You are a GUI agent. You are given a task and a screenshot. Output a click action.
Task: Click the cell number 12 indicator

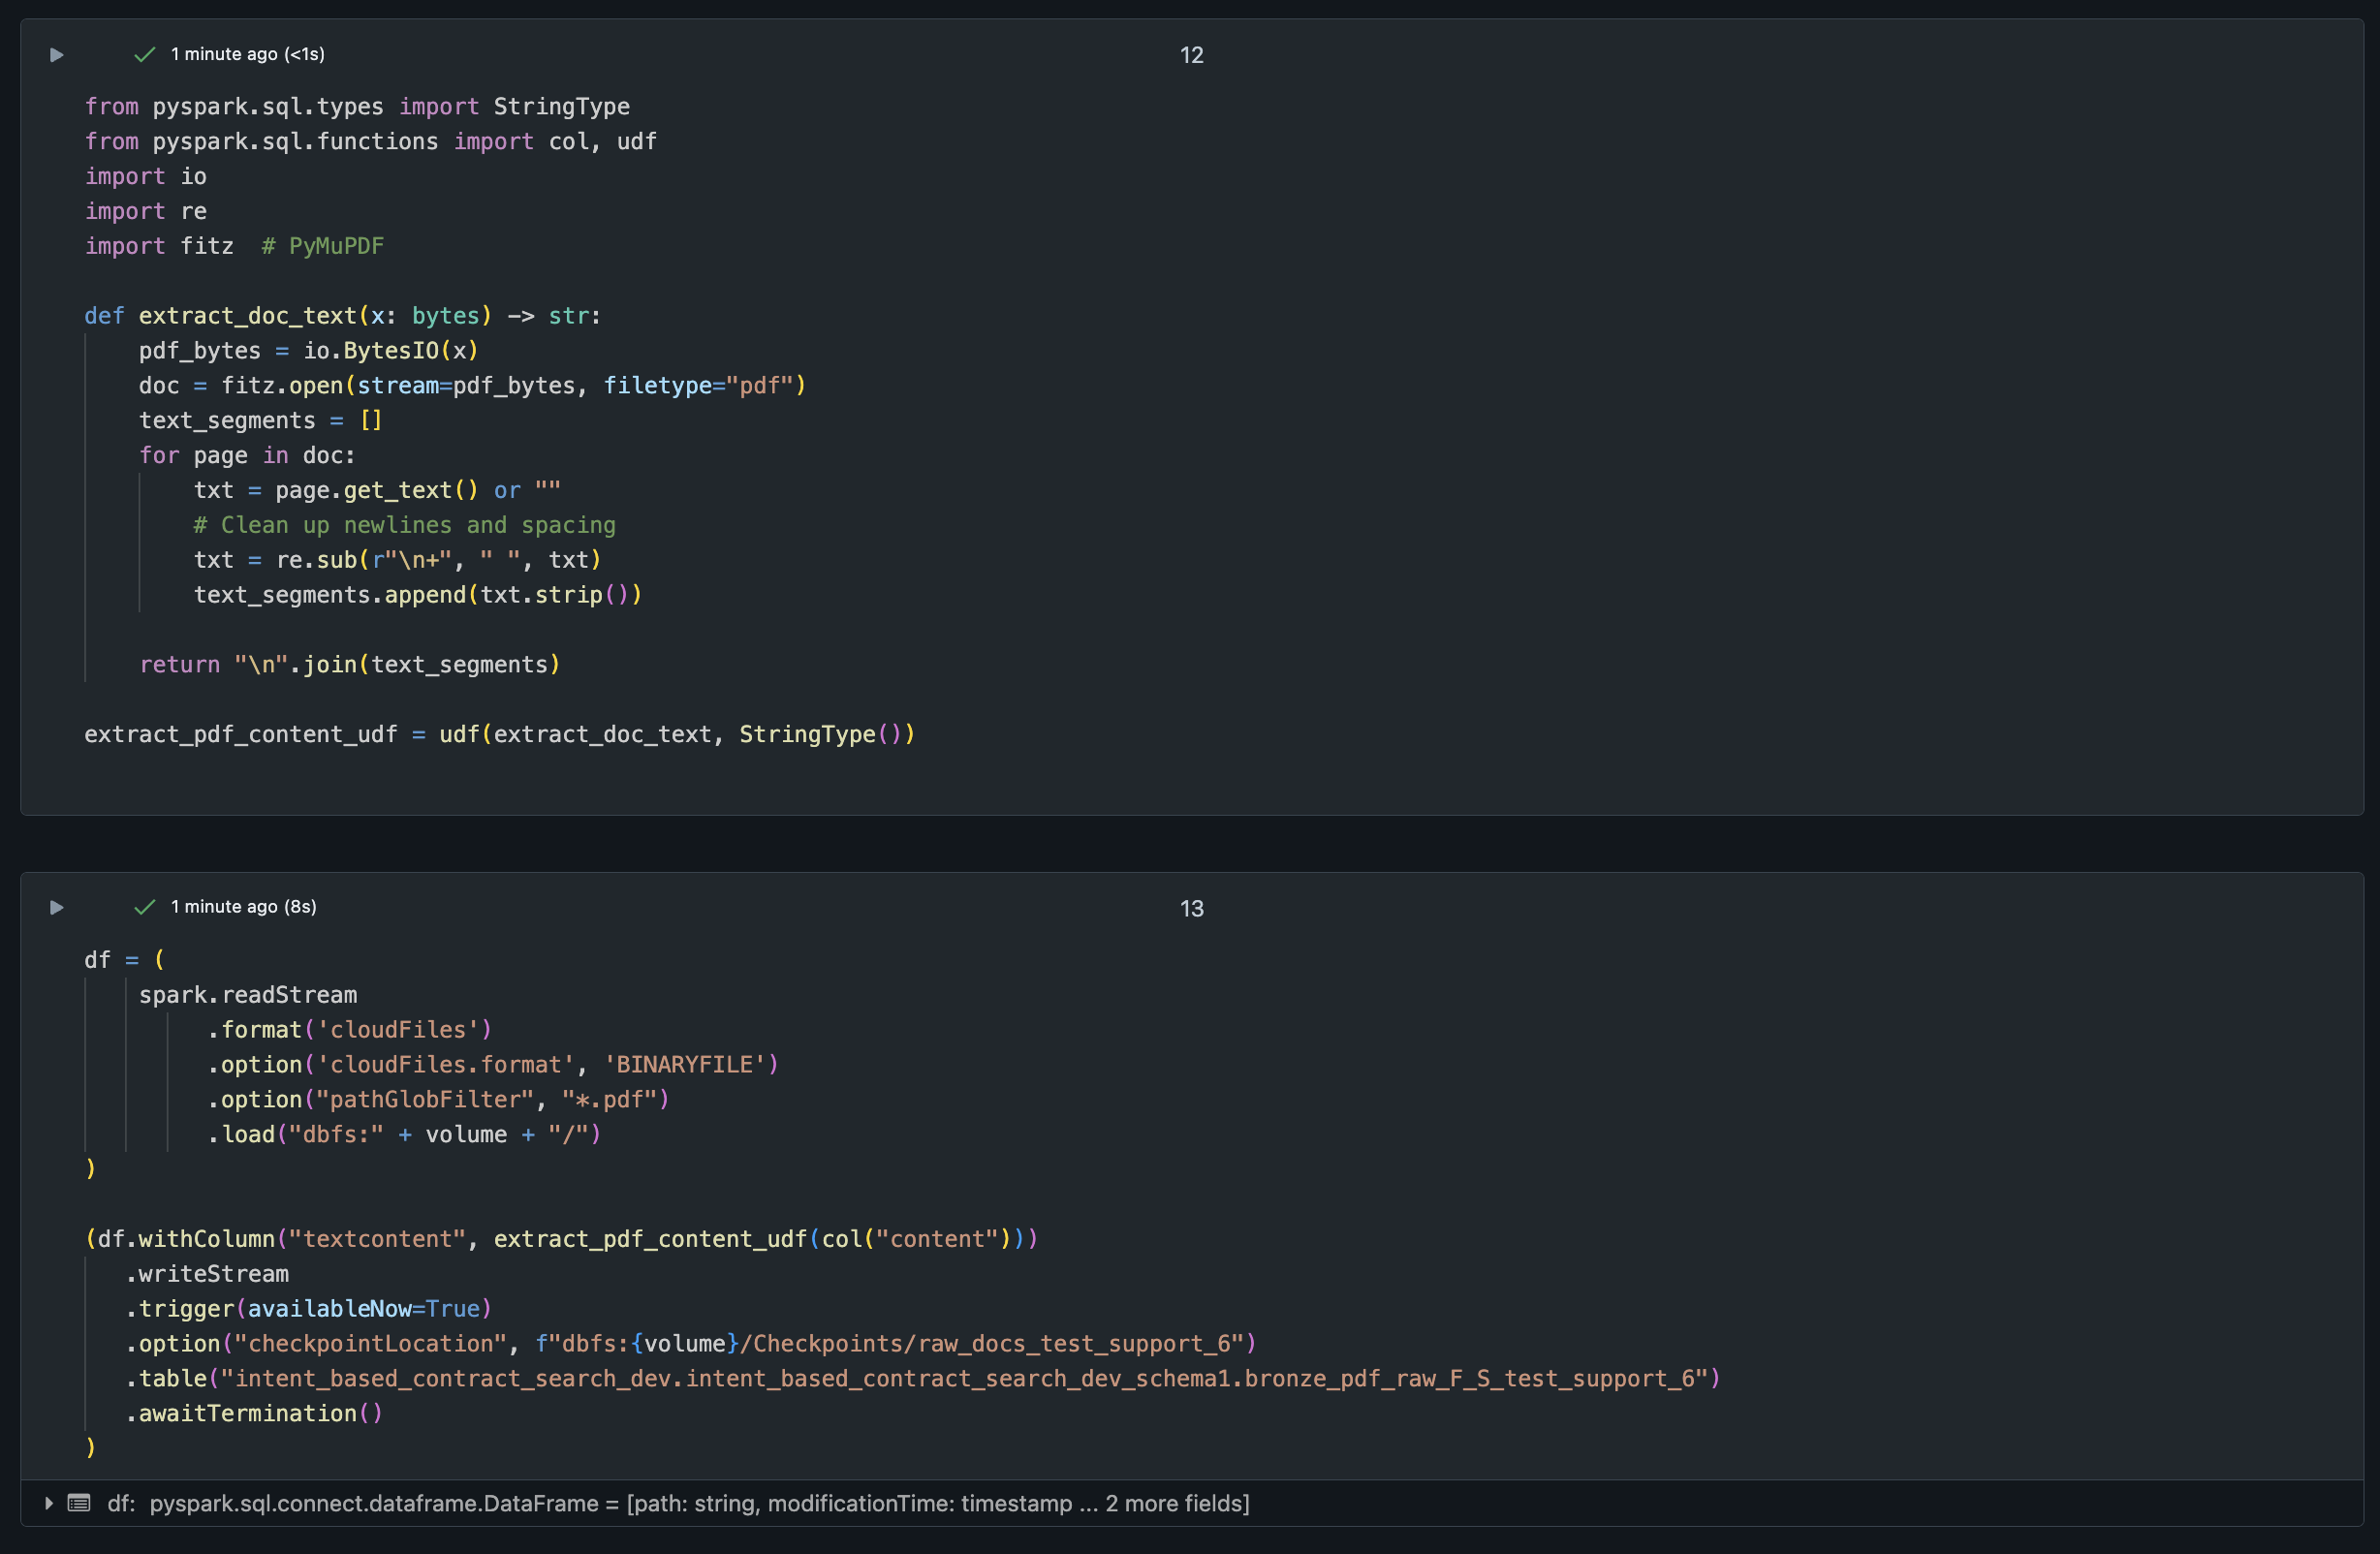[x=1190, y=56]
